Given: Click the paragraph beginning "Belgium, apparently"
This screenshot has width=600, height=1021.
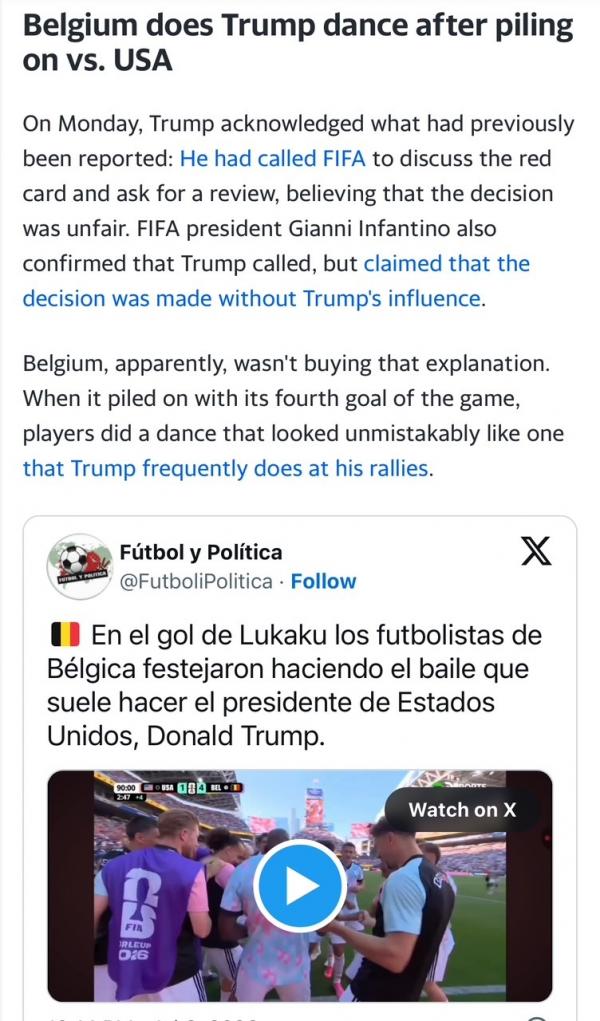Looking at the screenshot, I should tap(293, 415).
